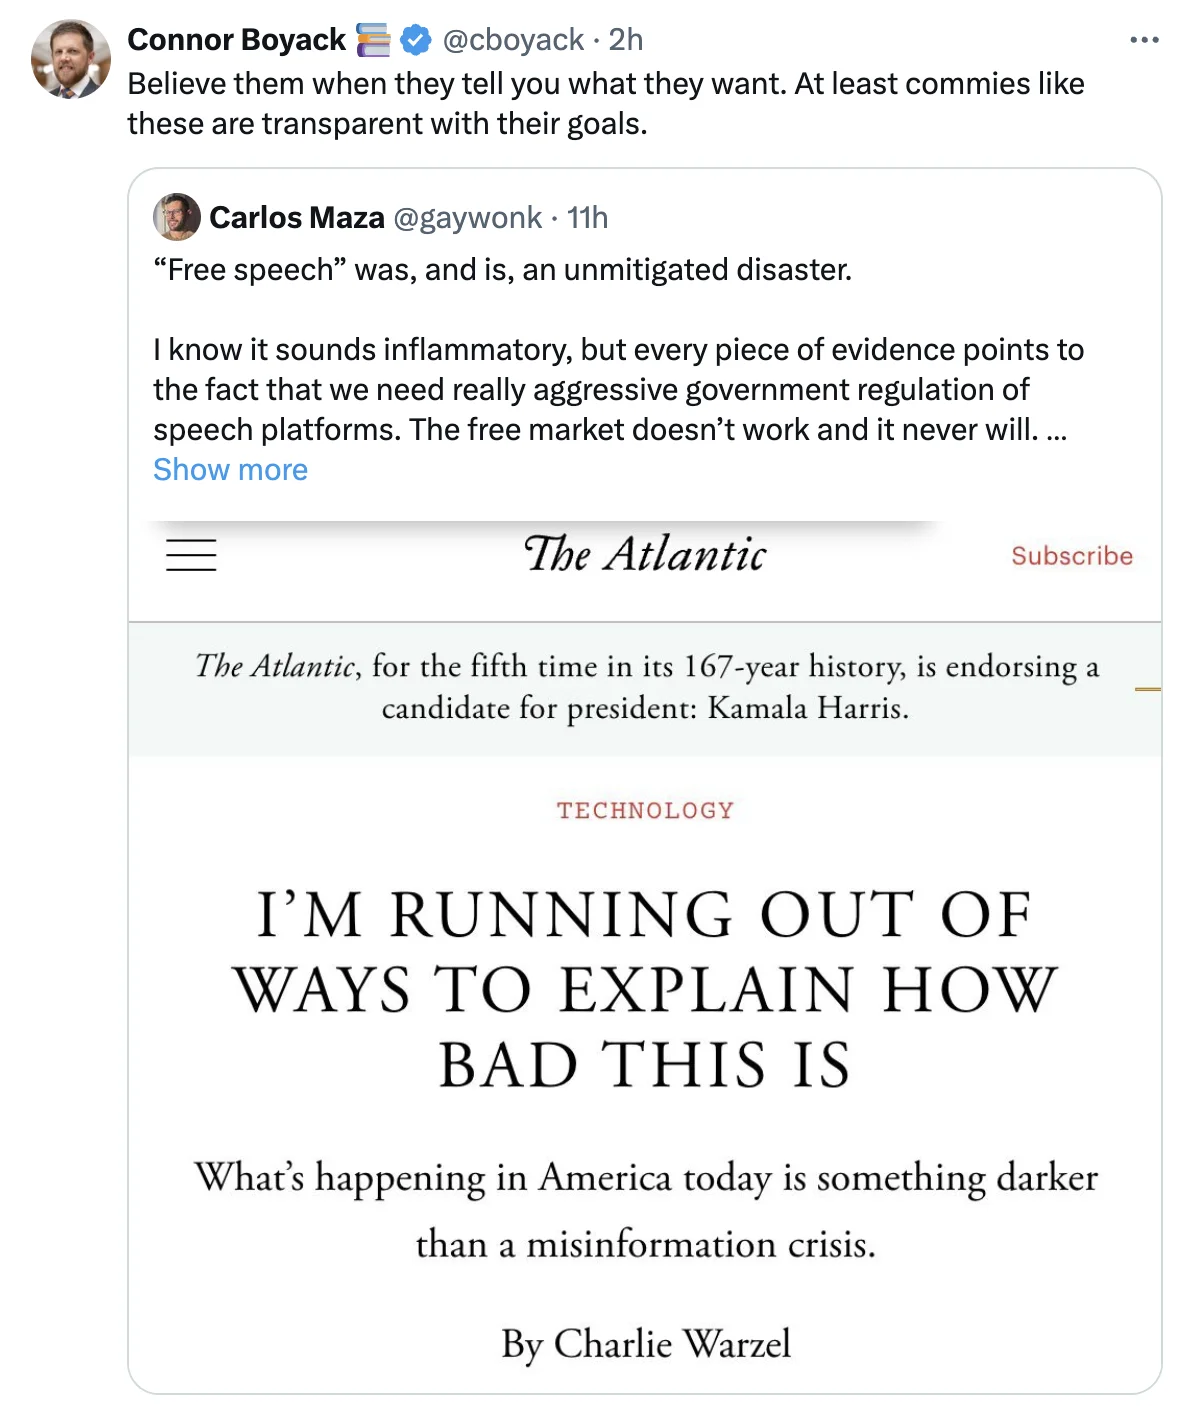The image size is (1188, 1406).
Task: Expand quoted tweet with Show more
Action: tap(230, 470)
